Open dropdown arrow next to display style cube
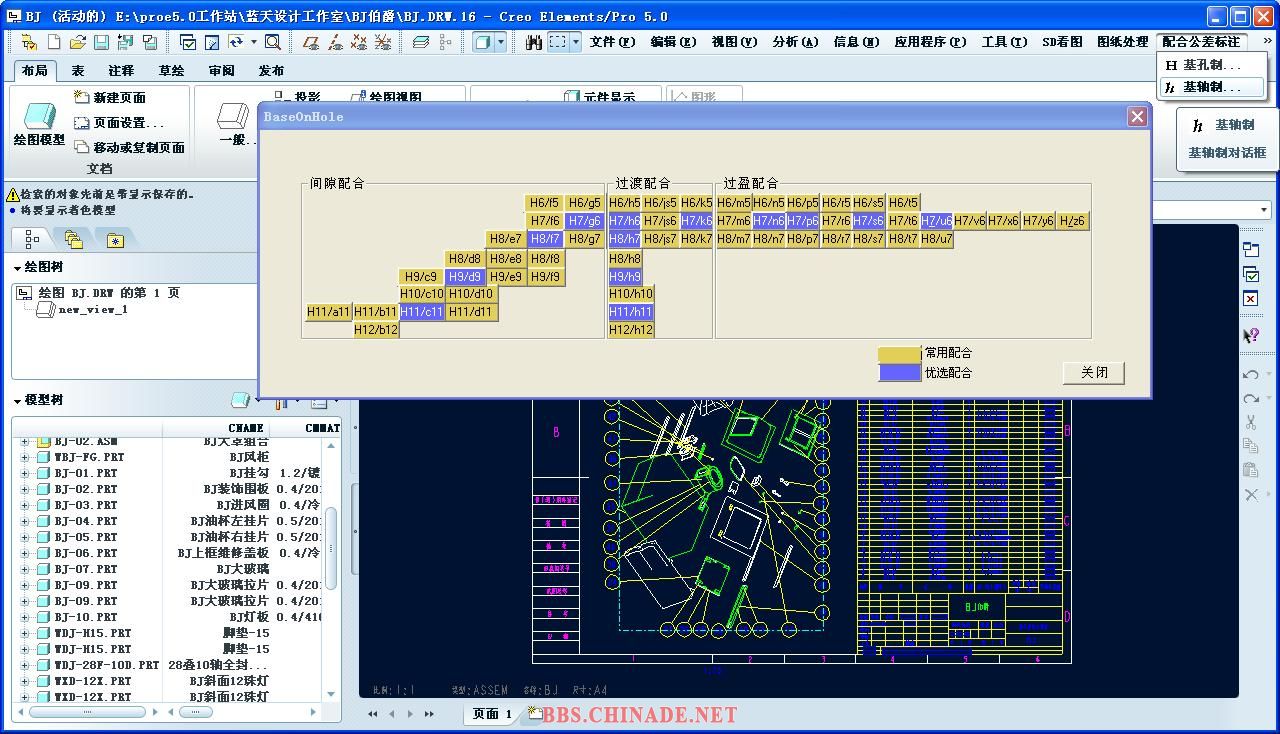Viewport: 1280px width, 734px height. tap(501, 42)
